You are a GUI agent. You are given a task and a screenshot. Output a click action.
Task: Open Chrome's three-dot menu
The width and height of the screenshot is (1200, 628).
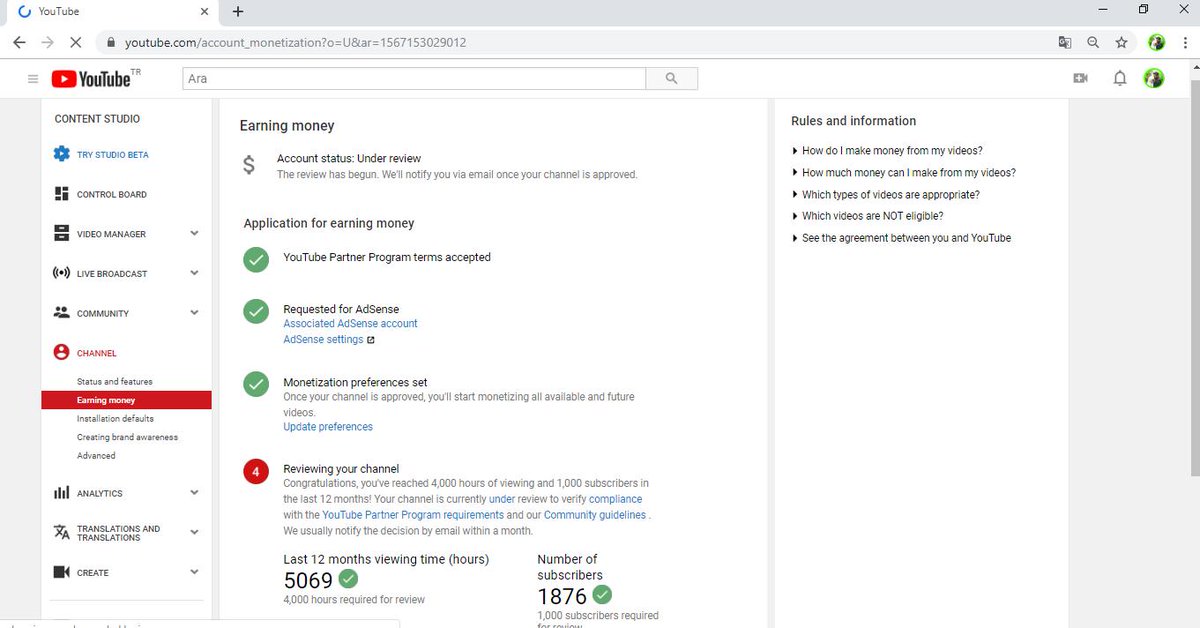coord(1185,43)
